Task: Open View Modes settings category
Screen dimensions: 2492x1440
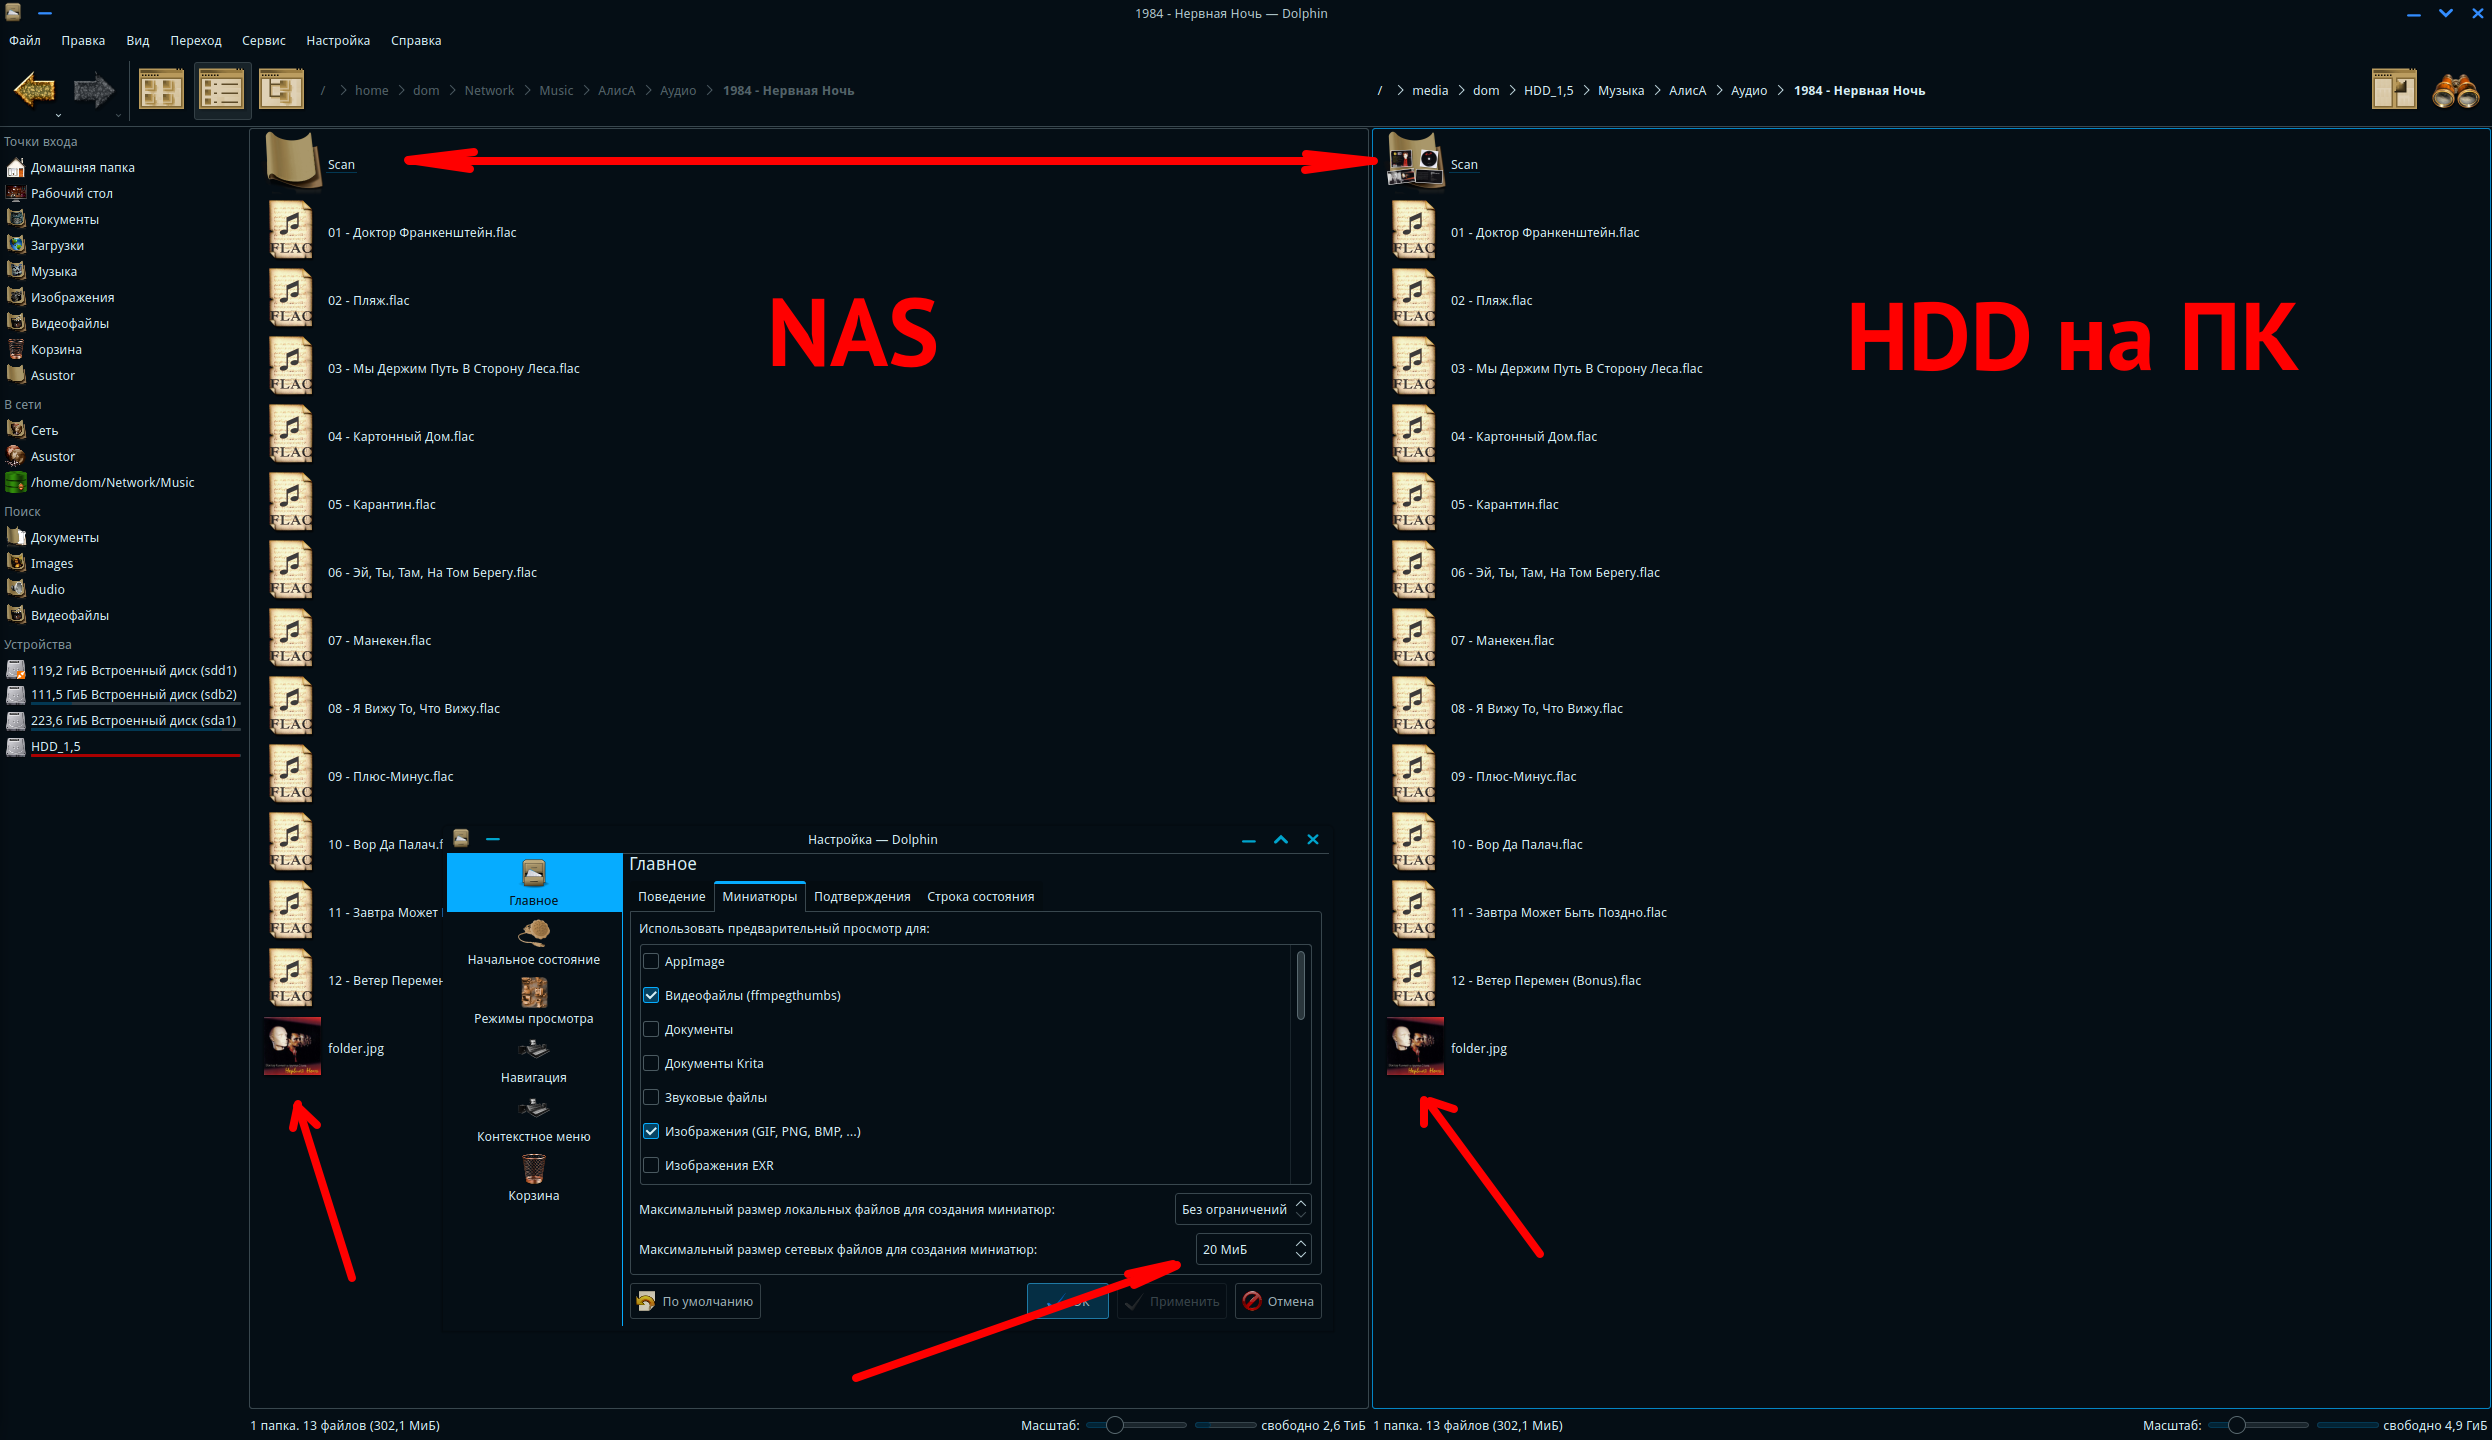Action: coord(533,1002)
